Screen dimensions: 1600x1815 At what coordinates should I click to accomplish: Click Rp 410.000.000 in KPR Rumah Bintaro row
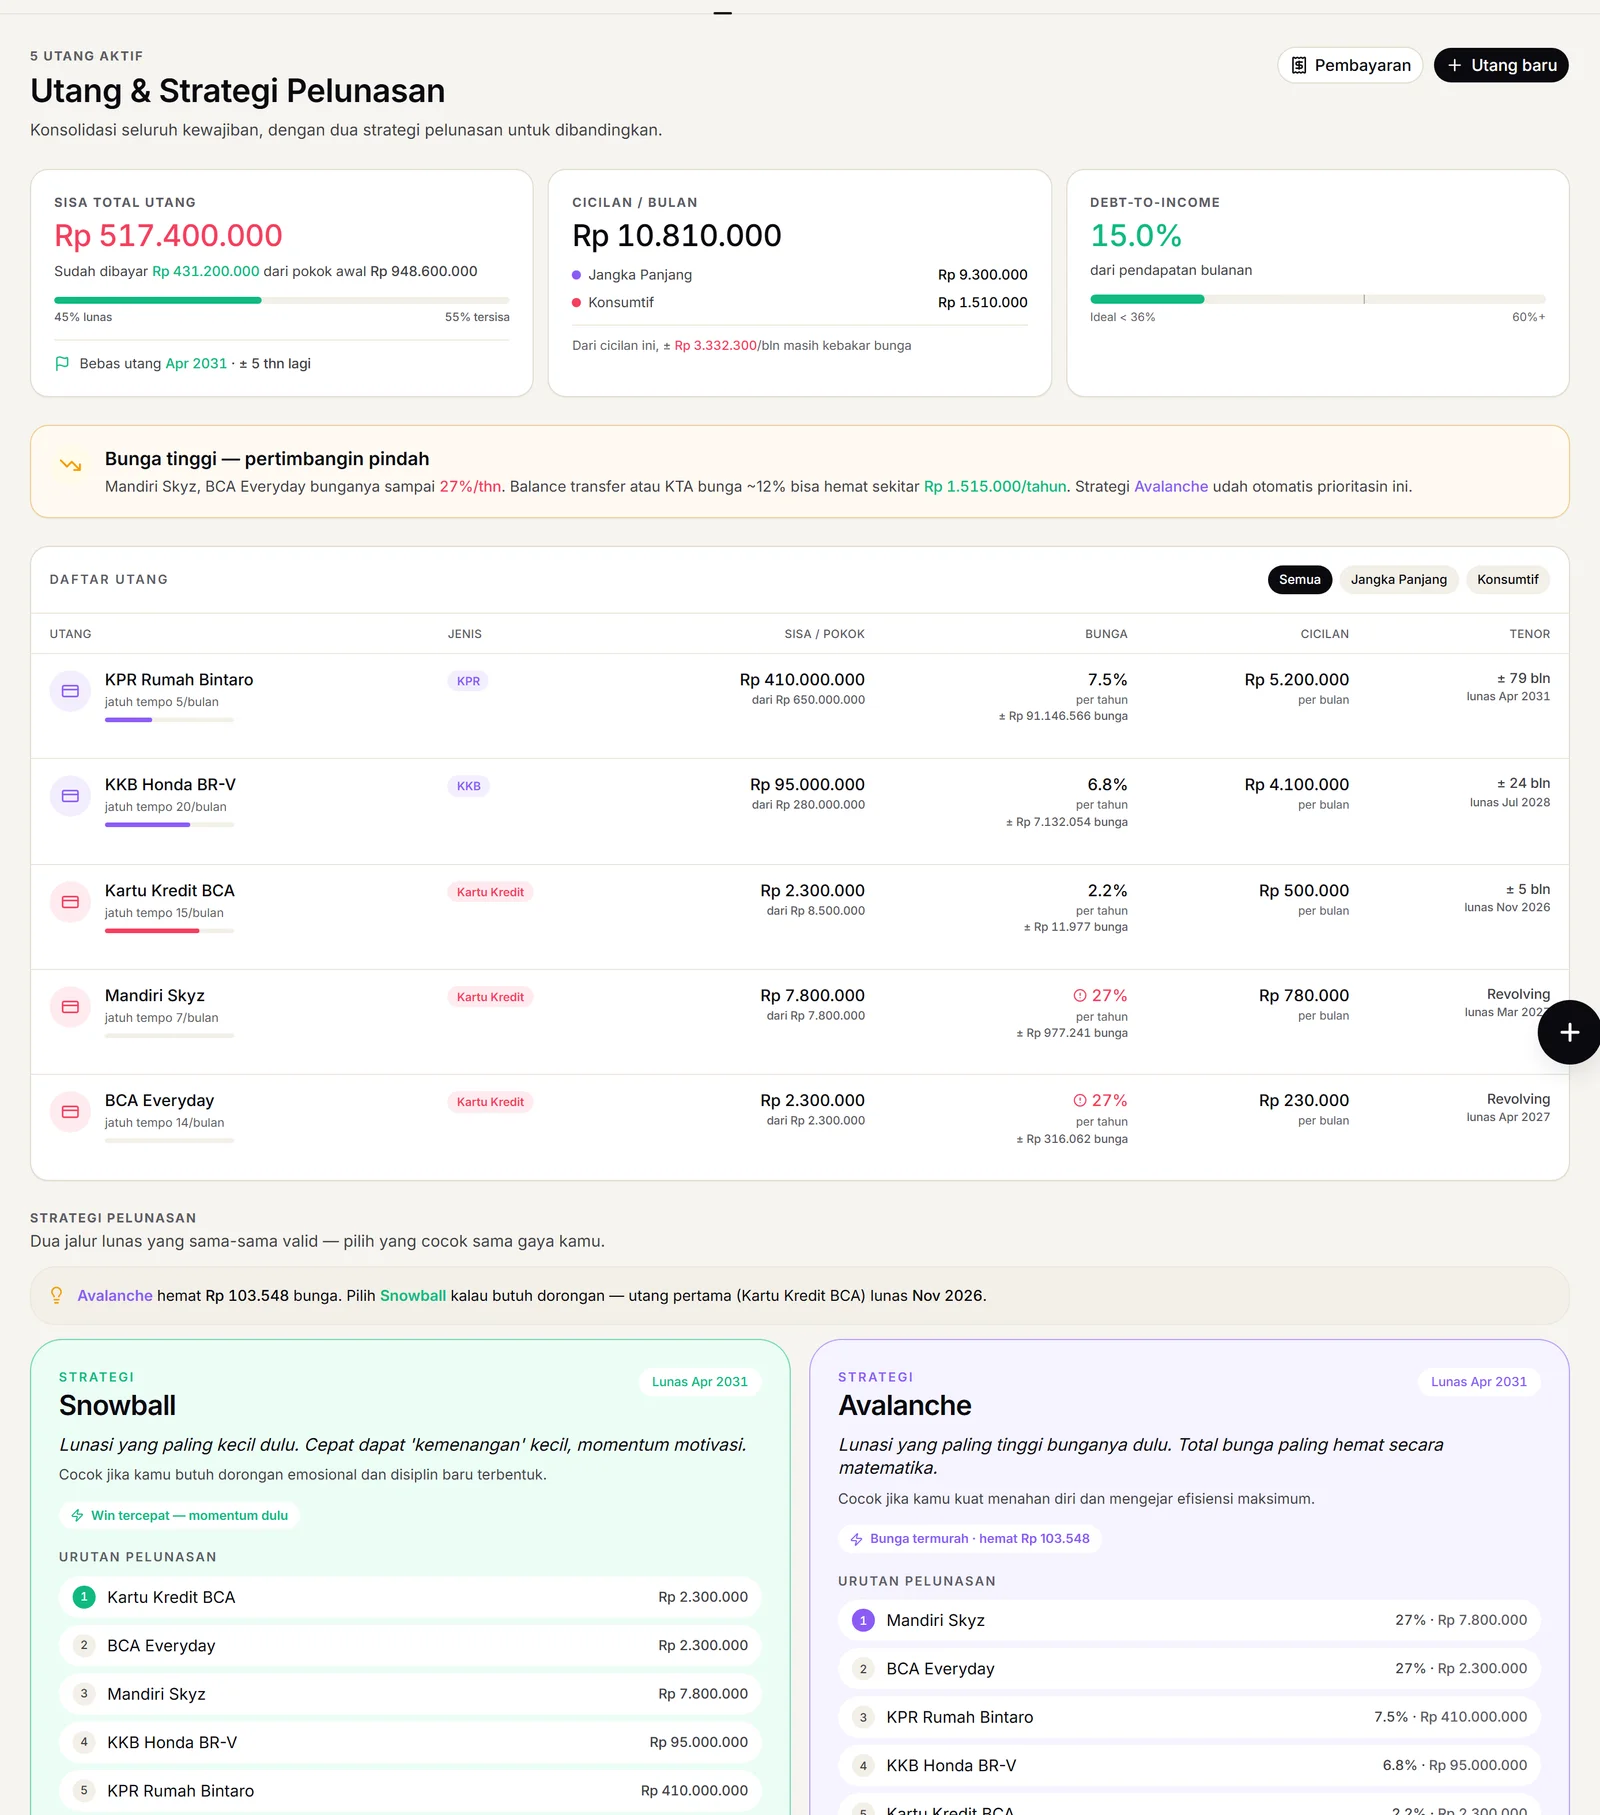[802, 680]
